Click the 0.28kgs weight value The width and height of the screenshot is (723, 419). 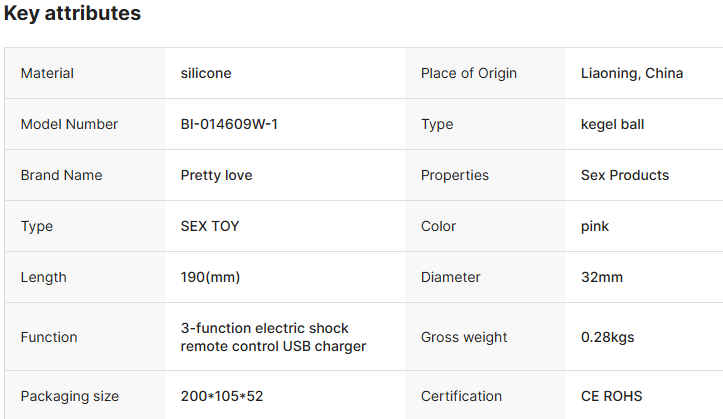point(606,337)
